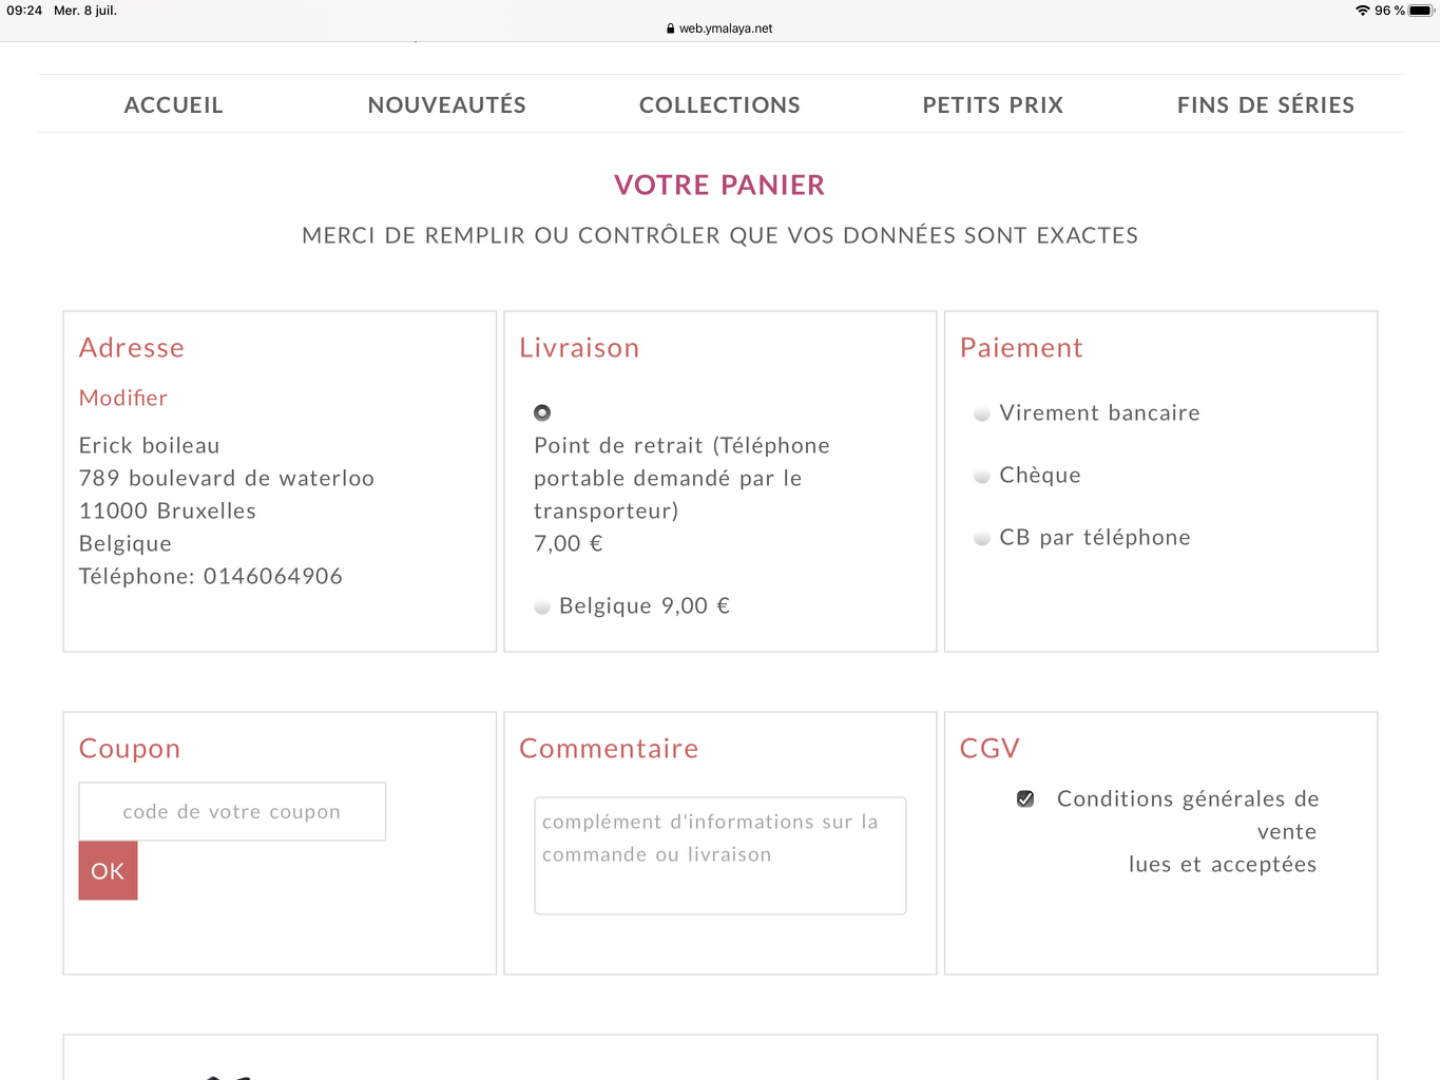
Task: Choose CB par téléphone payment
Action: coord(982,538)
